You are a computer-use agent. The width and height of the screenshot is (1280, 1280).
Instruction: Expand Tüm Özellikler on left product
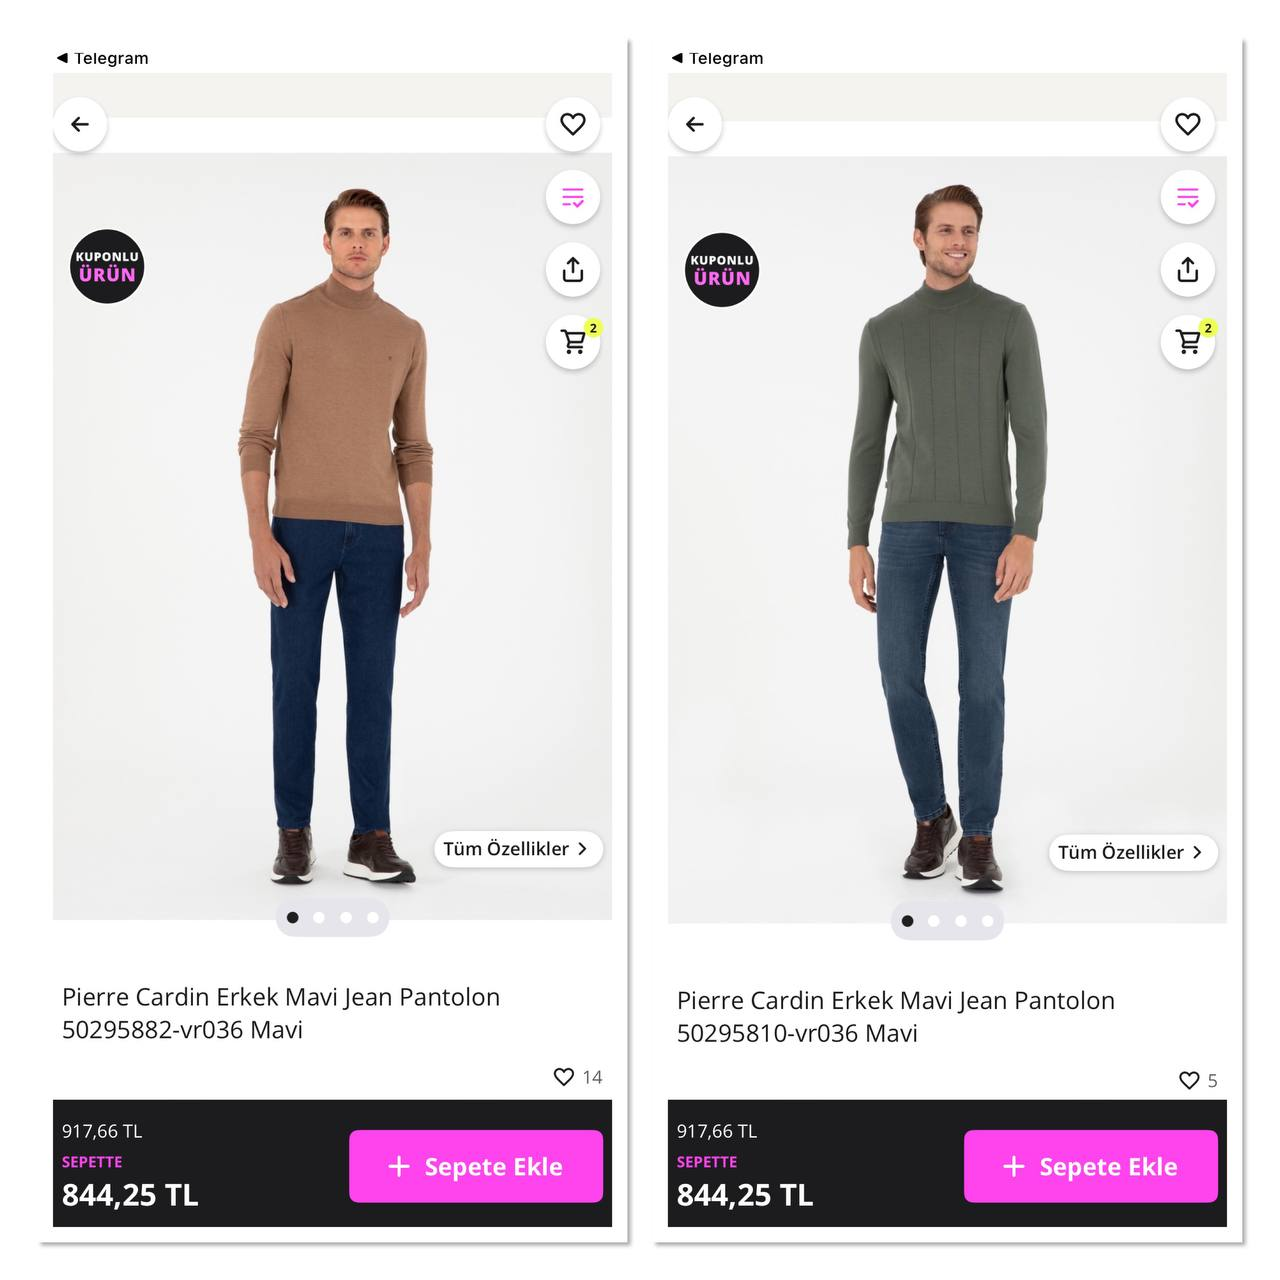(x=516, y=849)
